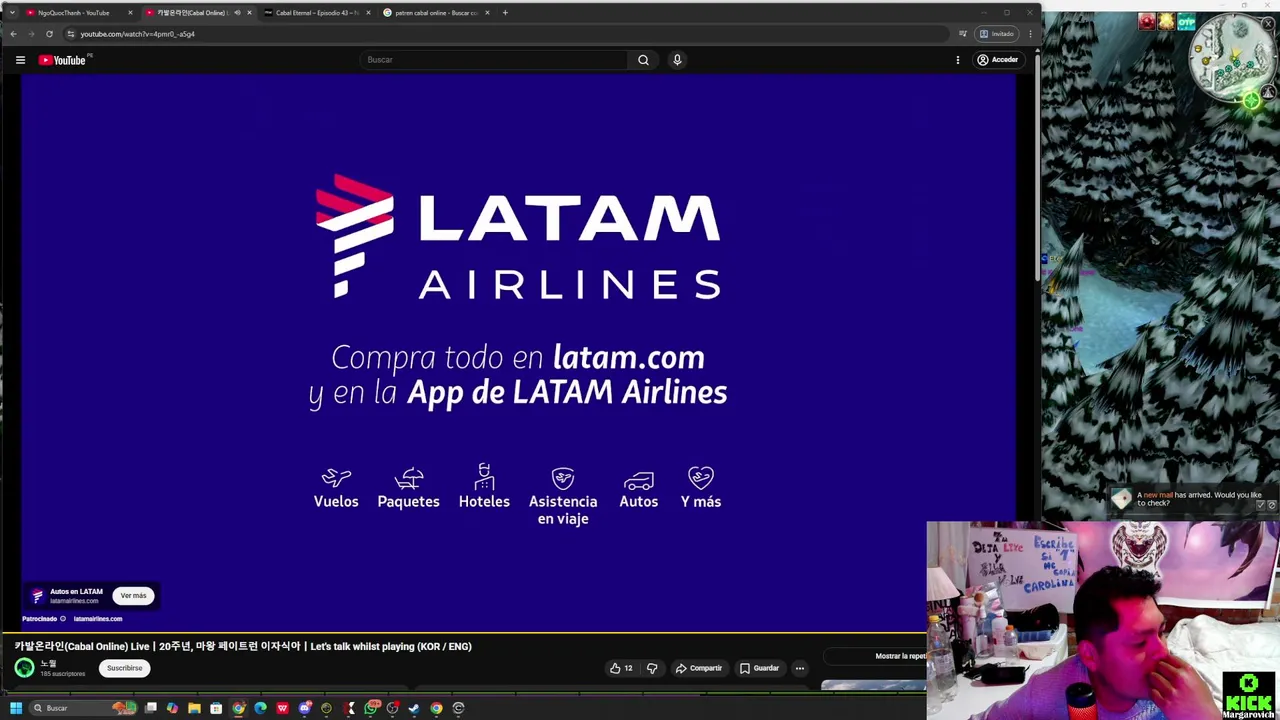The width and height of the screenshot is (1280, 720).
Task: Reload the page with the refresh icon
Action: click(49, 34)
